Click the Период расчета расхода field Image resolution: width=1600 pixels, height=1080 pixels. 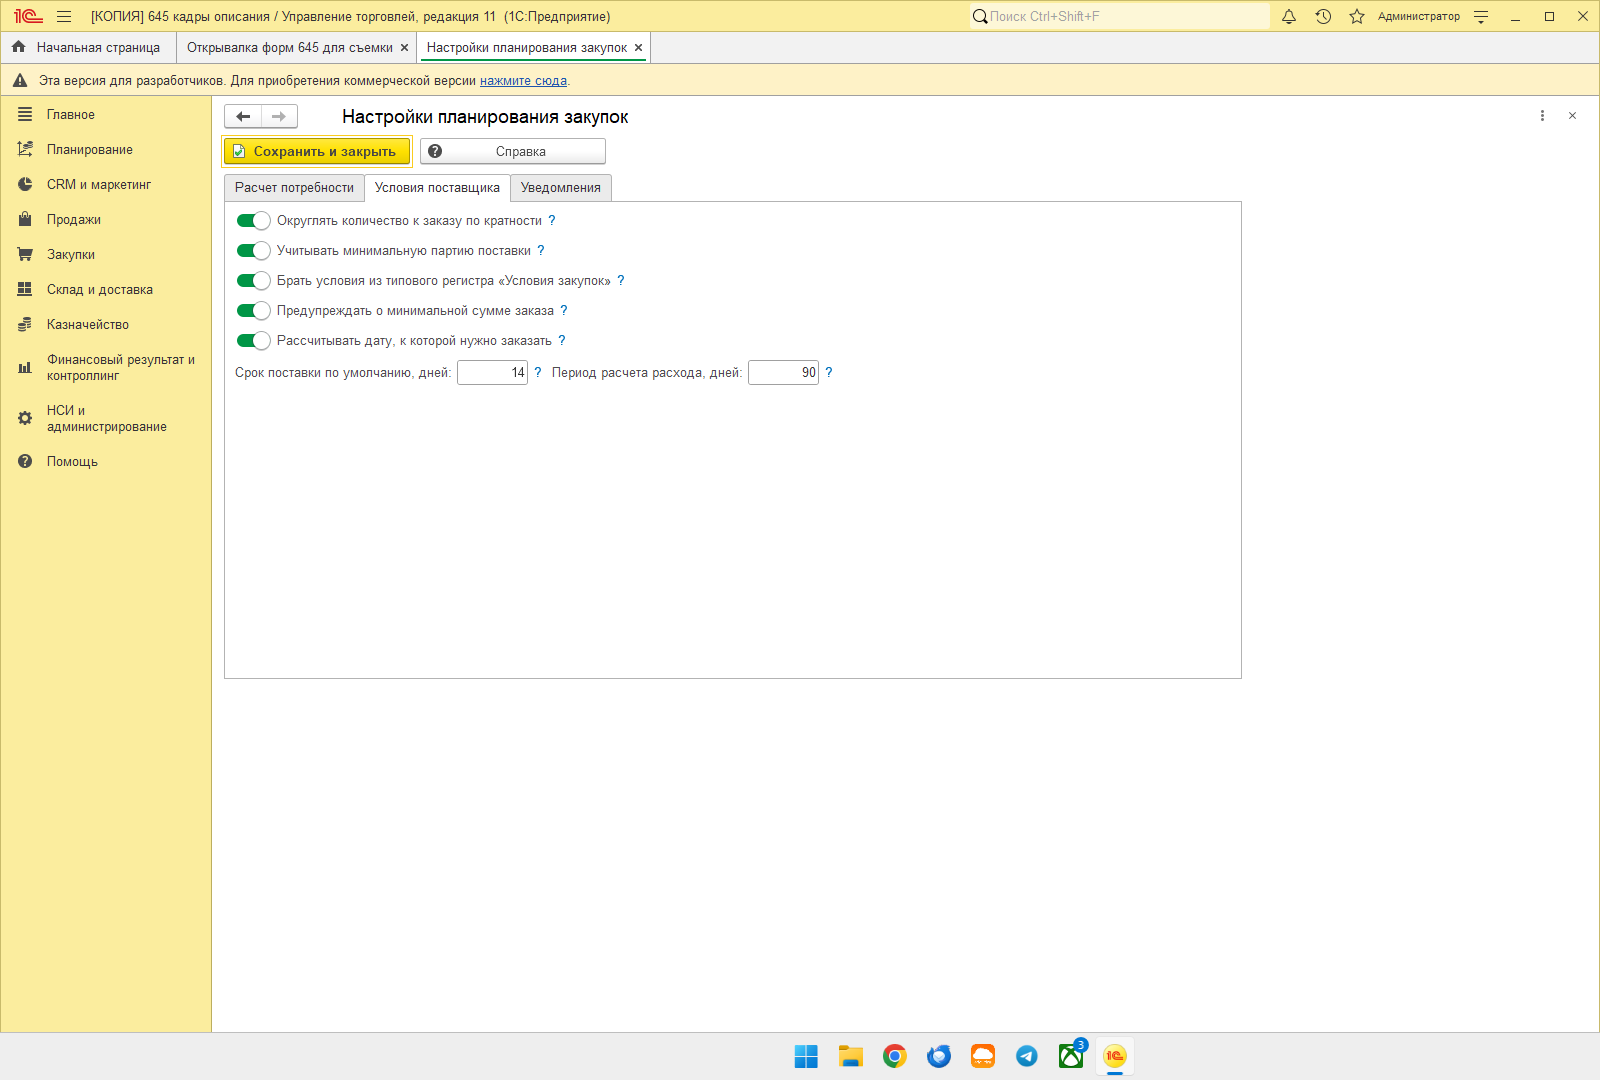point(783,373)
